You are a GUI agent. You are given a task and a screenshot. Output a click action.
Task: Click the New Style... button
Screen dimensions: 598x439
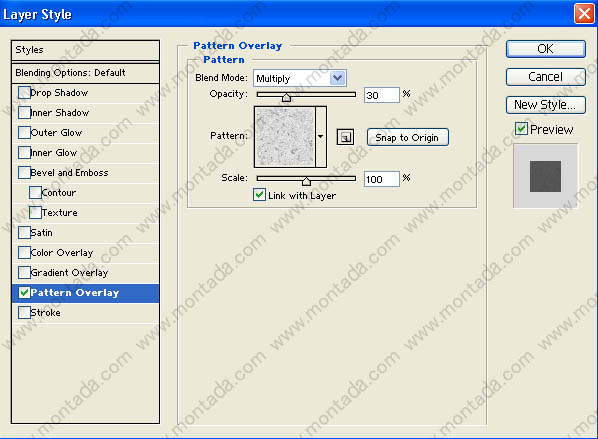tap(546, 105)
